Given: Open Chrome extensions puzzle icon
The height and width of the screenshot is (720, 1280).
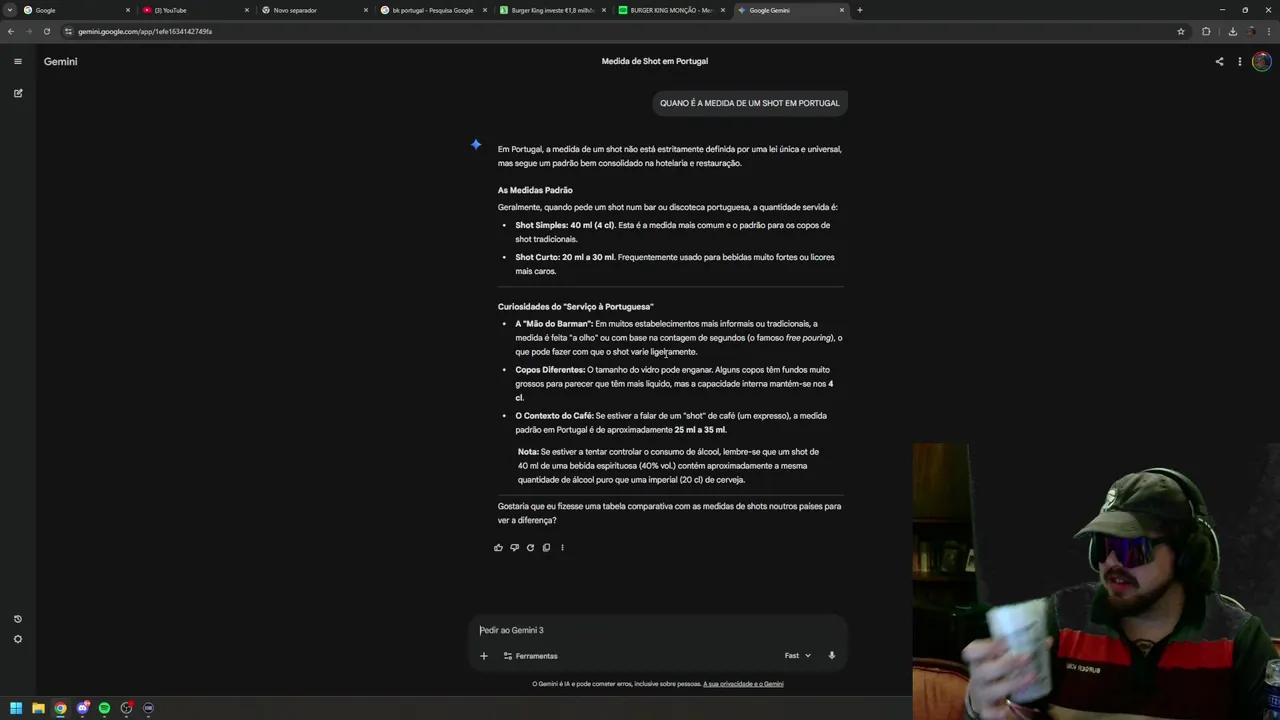Looking at the screenshot, I should click(x=1206, y=31).
